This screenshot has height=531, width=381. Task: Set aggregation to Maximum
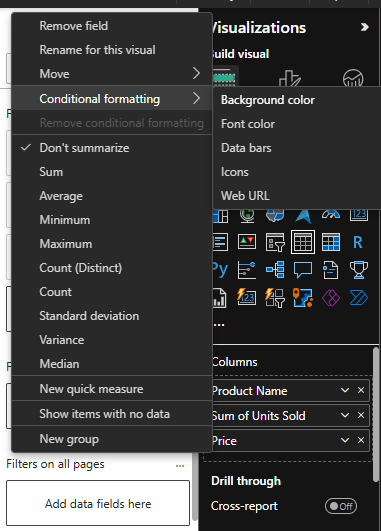point(112,244)
